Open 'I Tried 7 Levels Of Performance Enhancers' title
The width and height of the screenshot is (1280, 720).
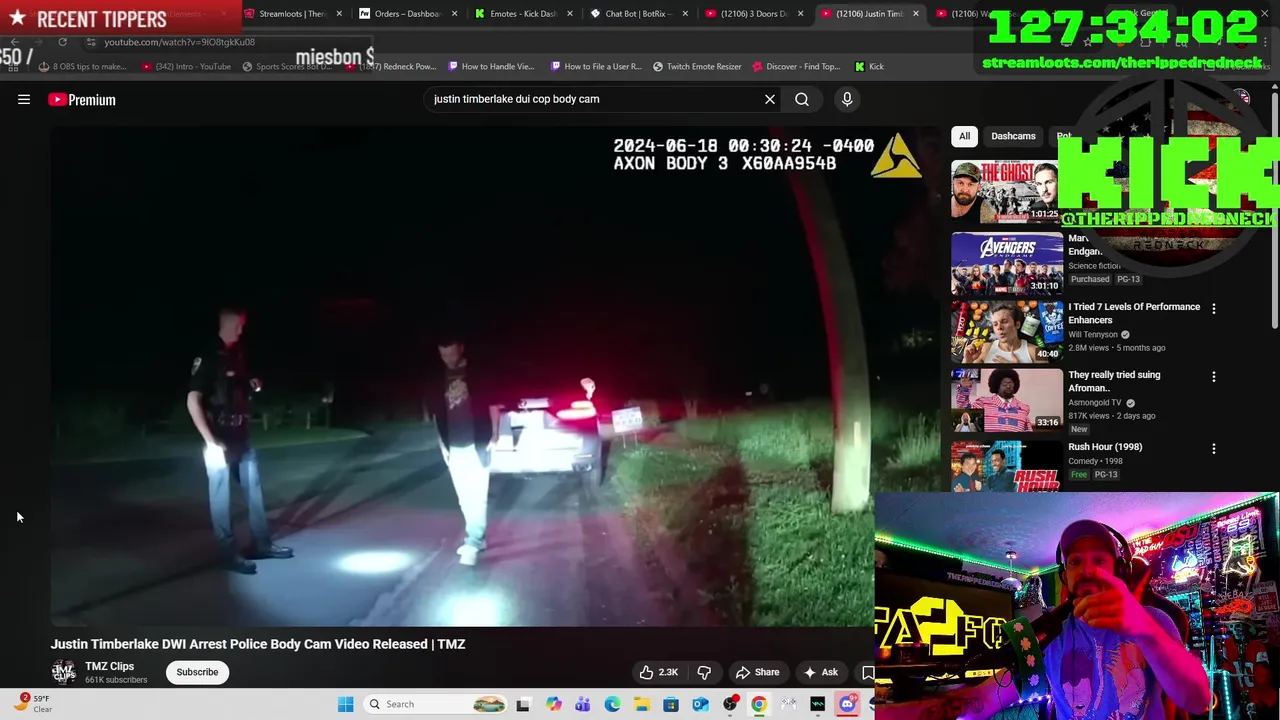click(x=1134, y=313)
